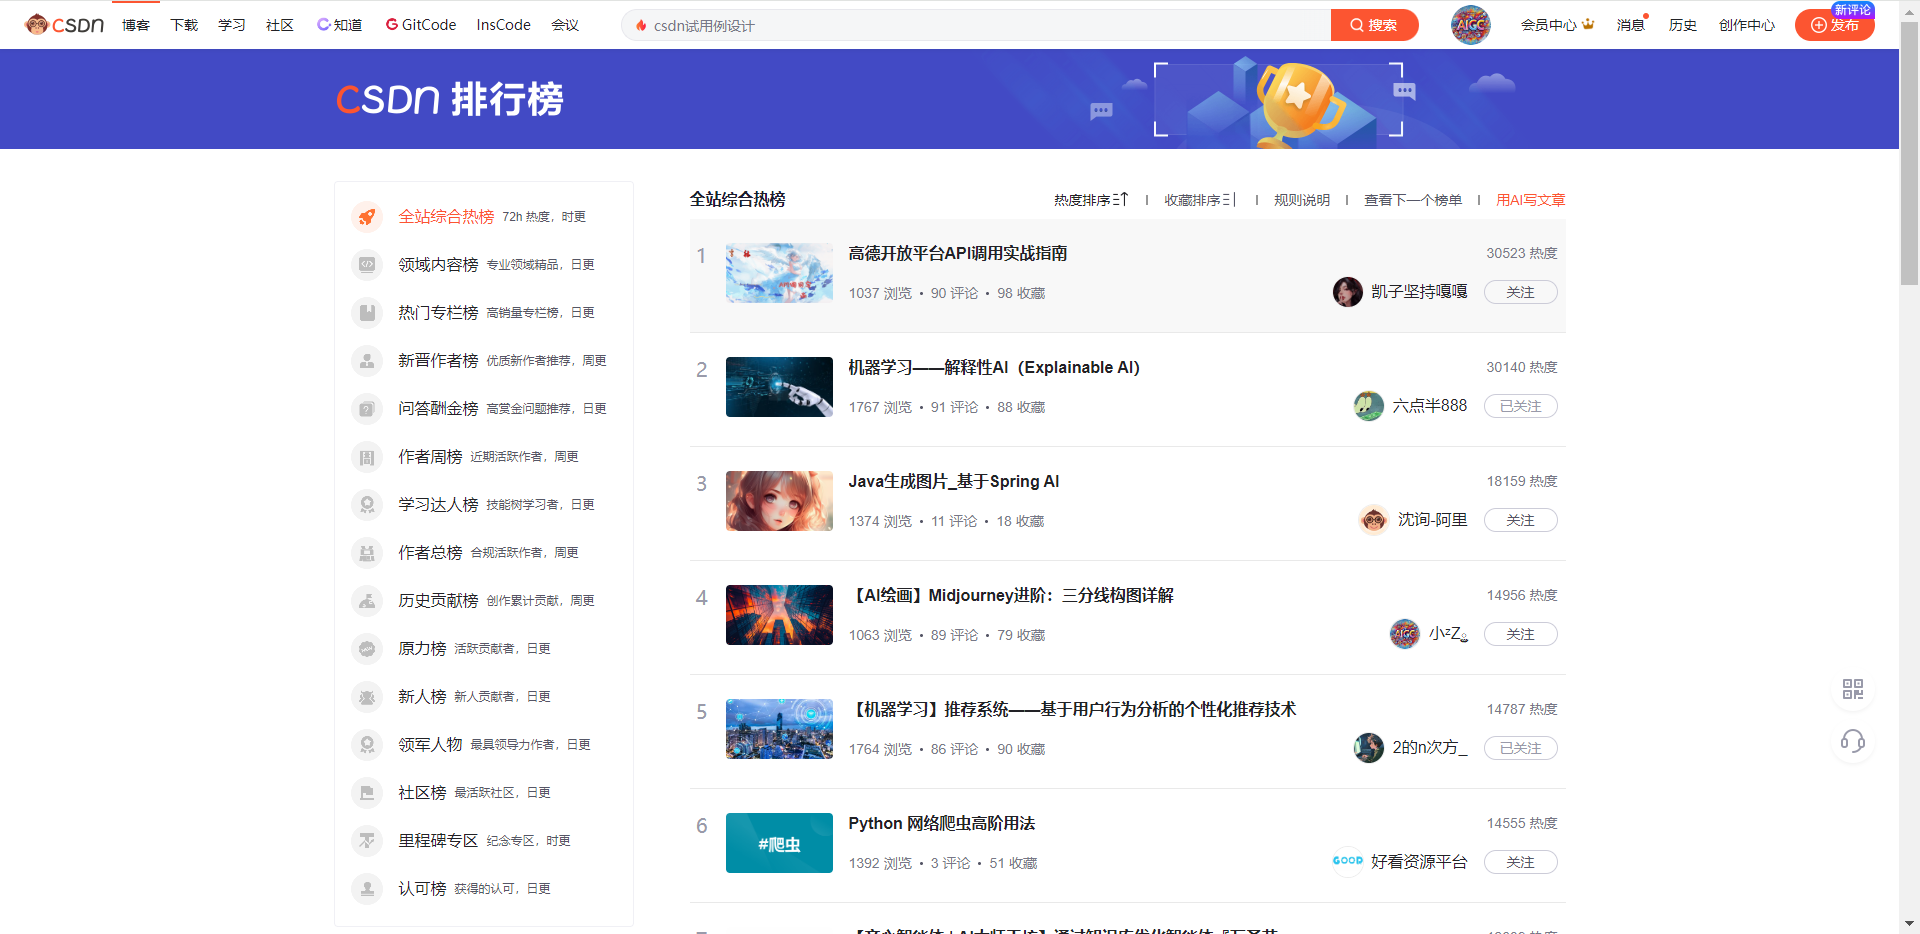
Task: Follow author 小z
Action: pos(1520,634)
